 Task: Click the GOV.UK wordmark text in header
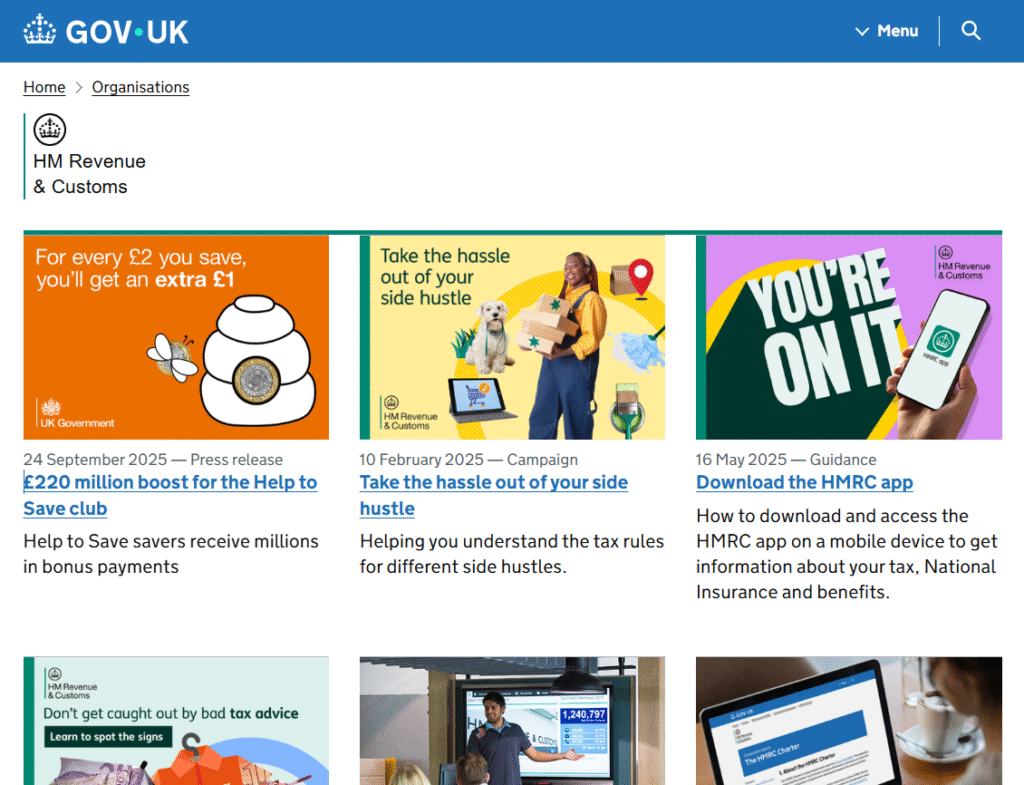[x=127, y=31]
